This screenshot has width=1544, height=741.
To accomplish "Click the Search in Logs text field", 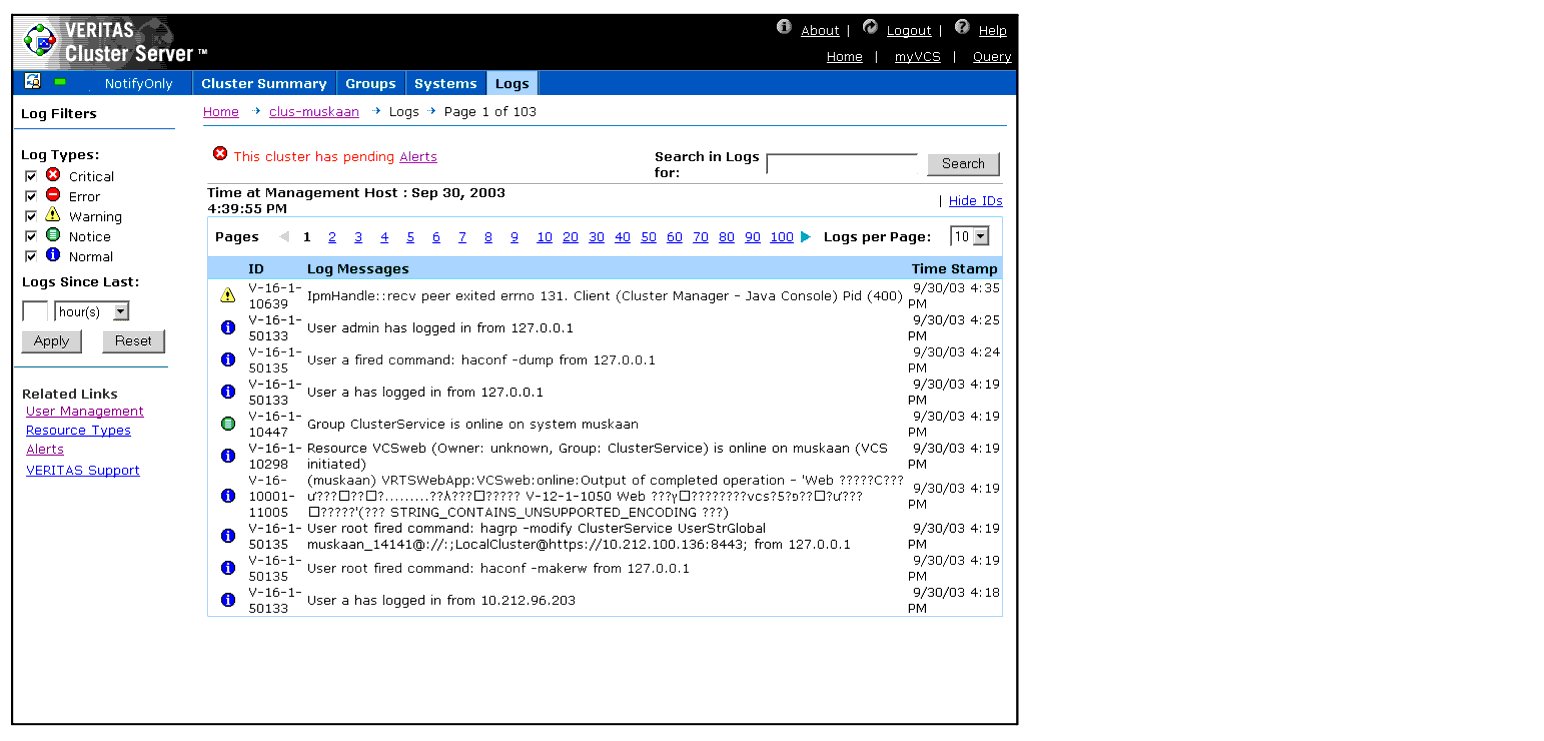I will point(841,164).
